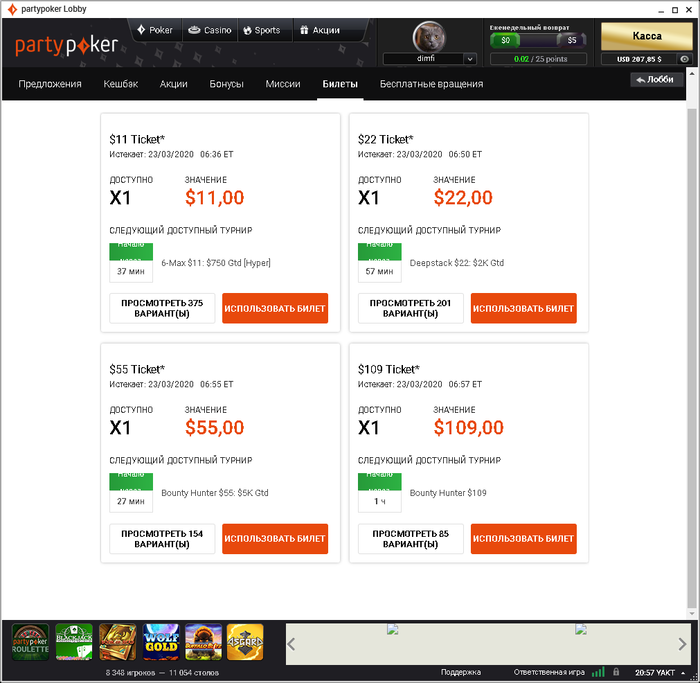Click the lock icon in status bar
Screen dimensions: 700x683
[616, 672]
